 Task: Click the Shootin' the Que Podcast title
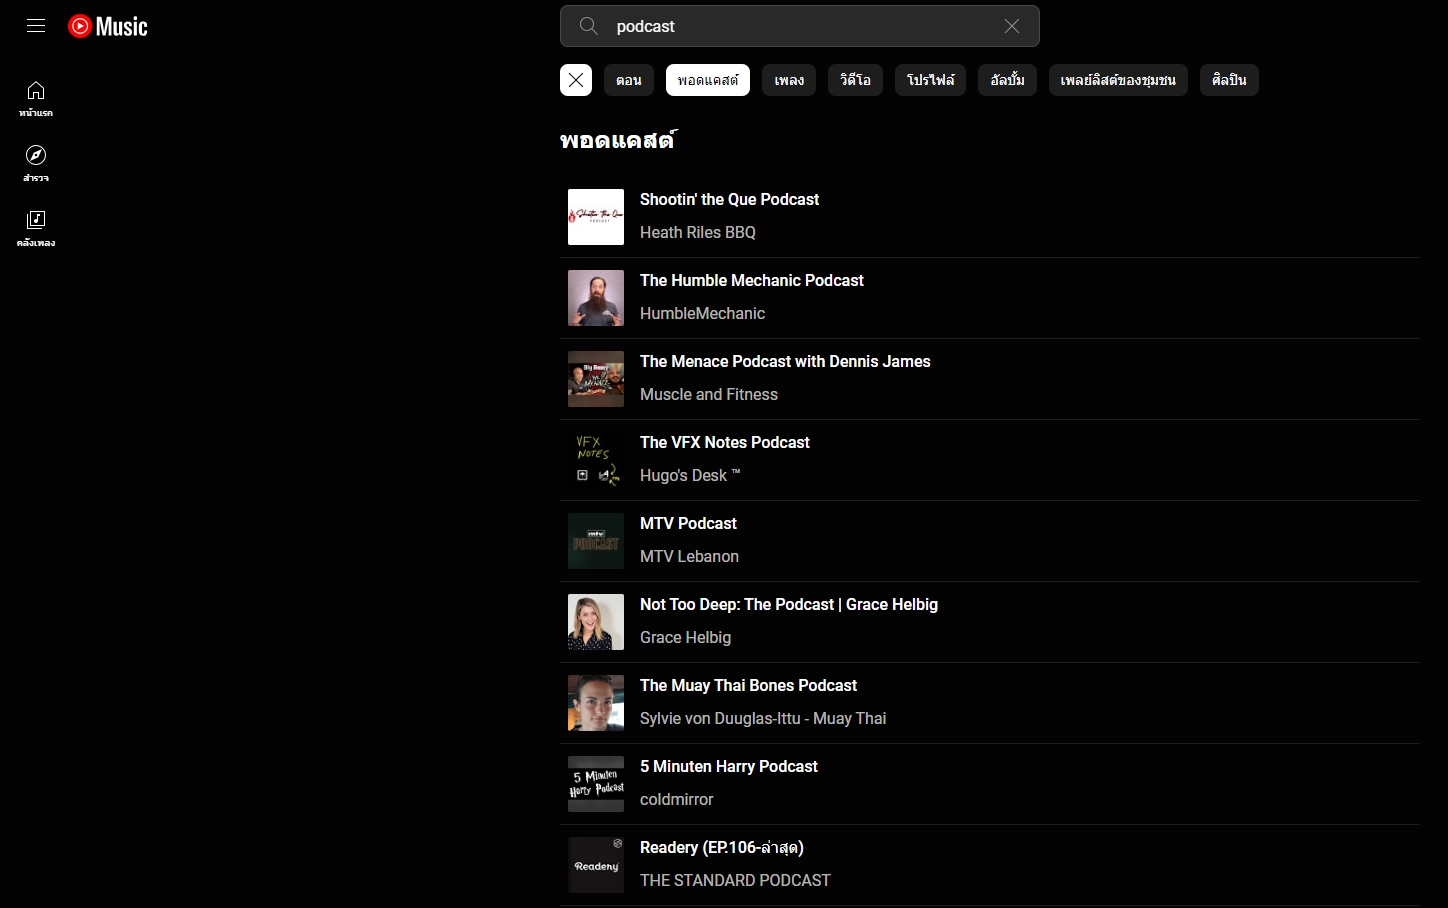tap(729, 200)
